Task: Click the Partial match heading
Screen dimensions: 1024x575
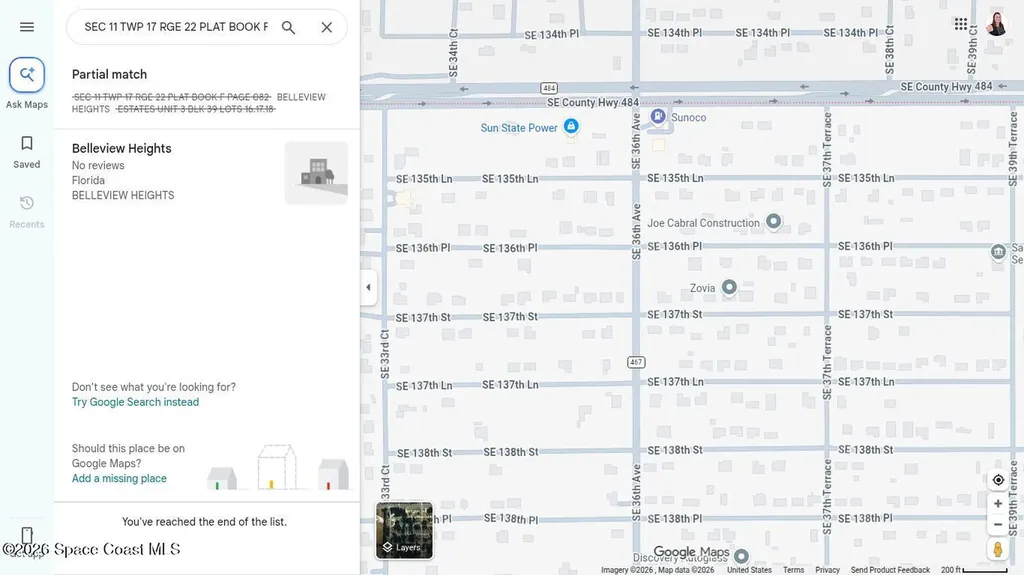Action: (x=110, y=74)
